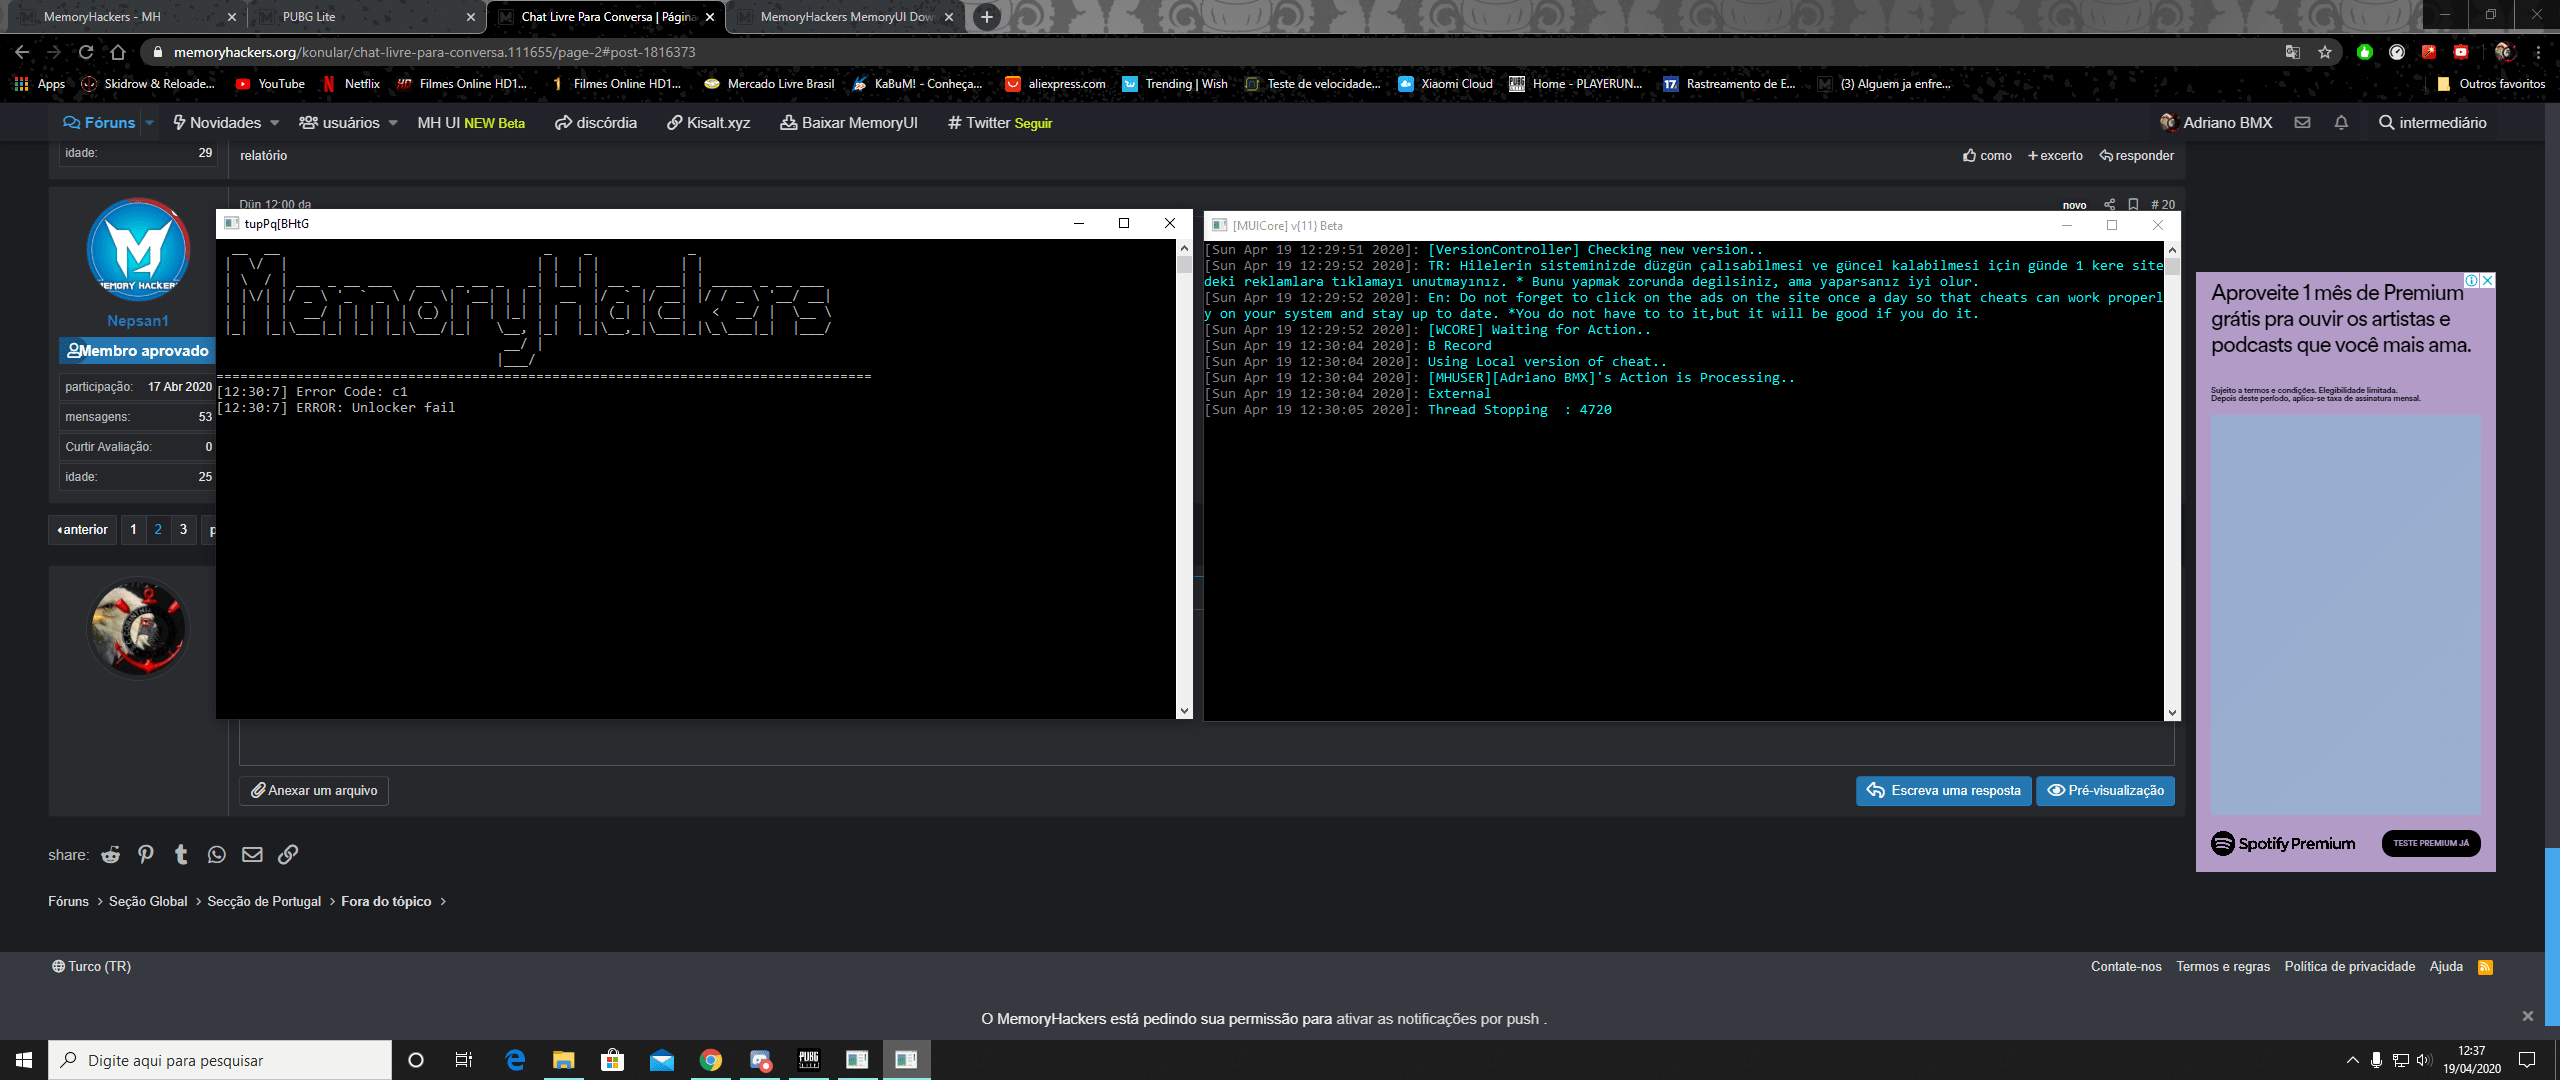Switch to the MemoryHackers - MH tab

(x=126, y=17)
